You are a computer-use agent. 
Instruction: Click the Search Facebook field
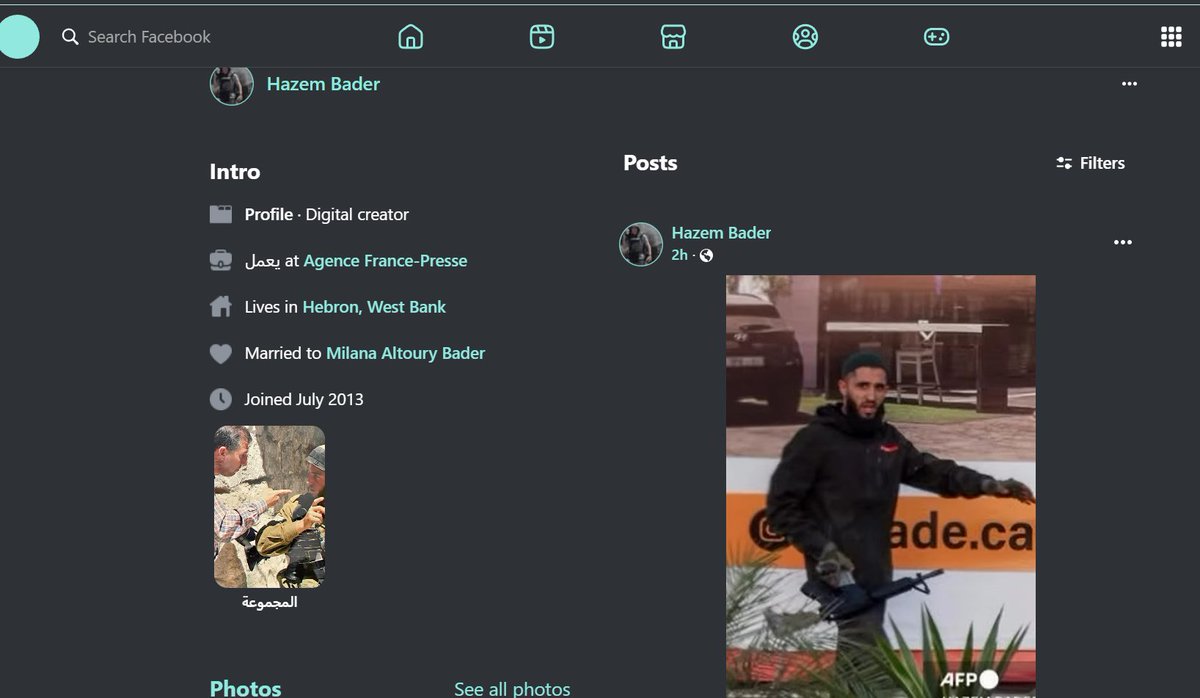(x=149, y=37)
